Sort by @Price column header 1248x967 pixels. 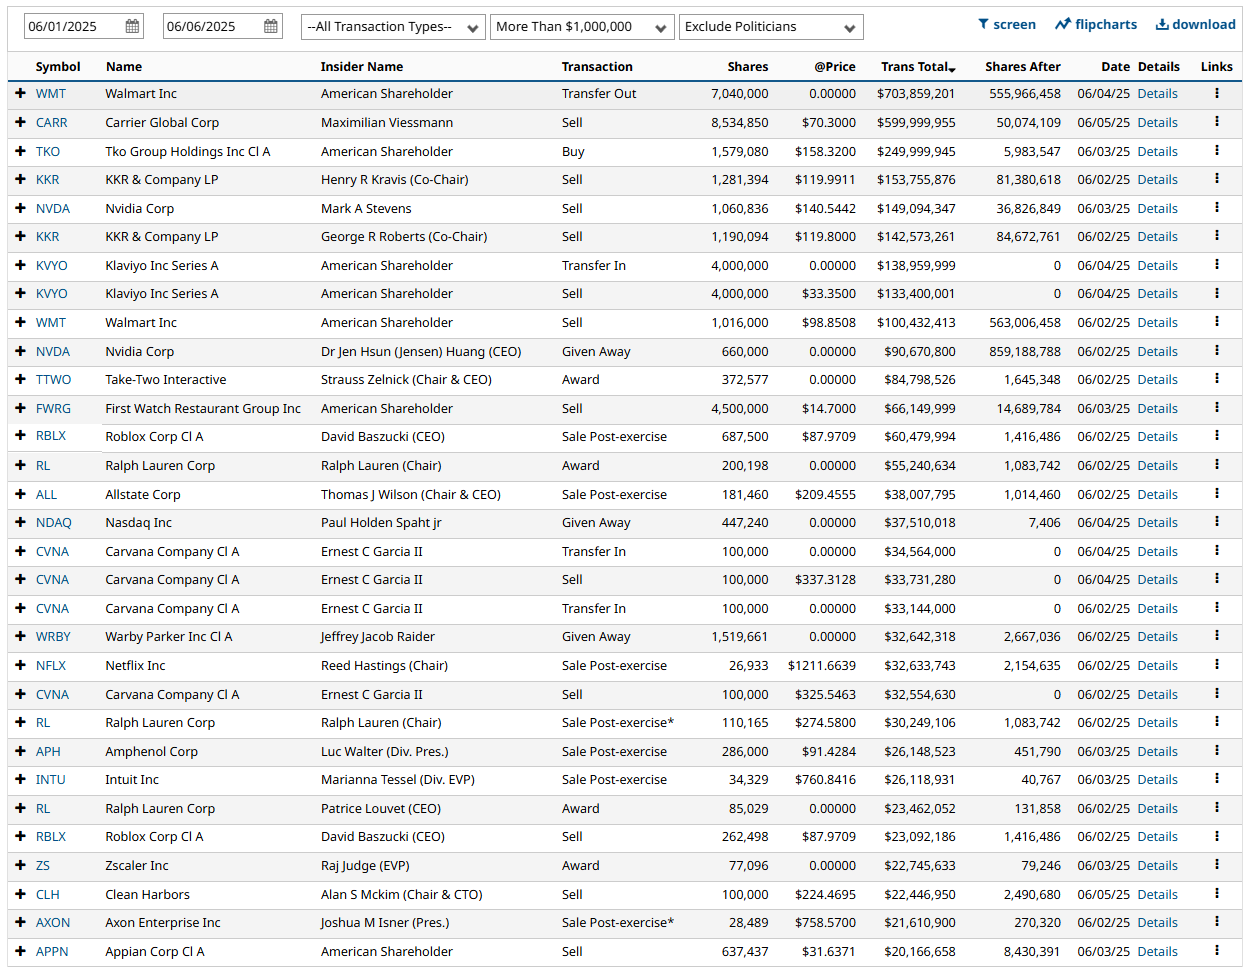(835, 67)
